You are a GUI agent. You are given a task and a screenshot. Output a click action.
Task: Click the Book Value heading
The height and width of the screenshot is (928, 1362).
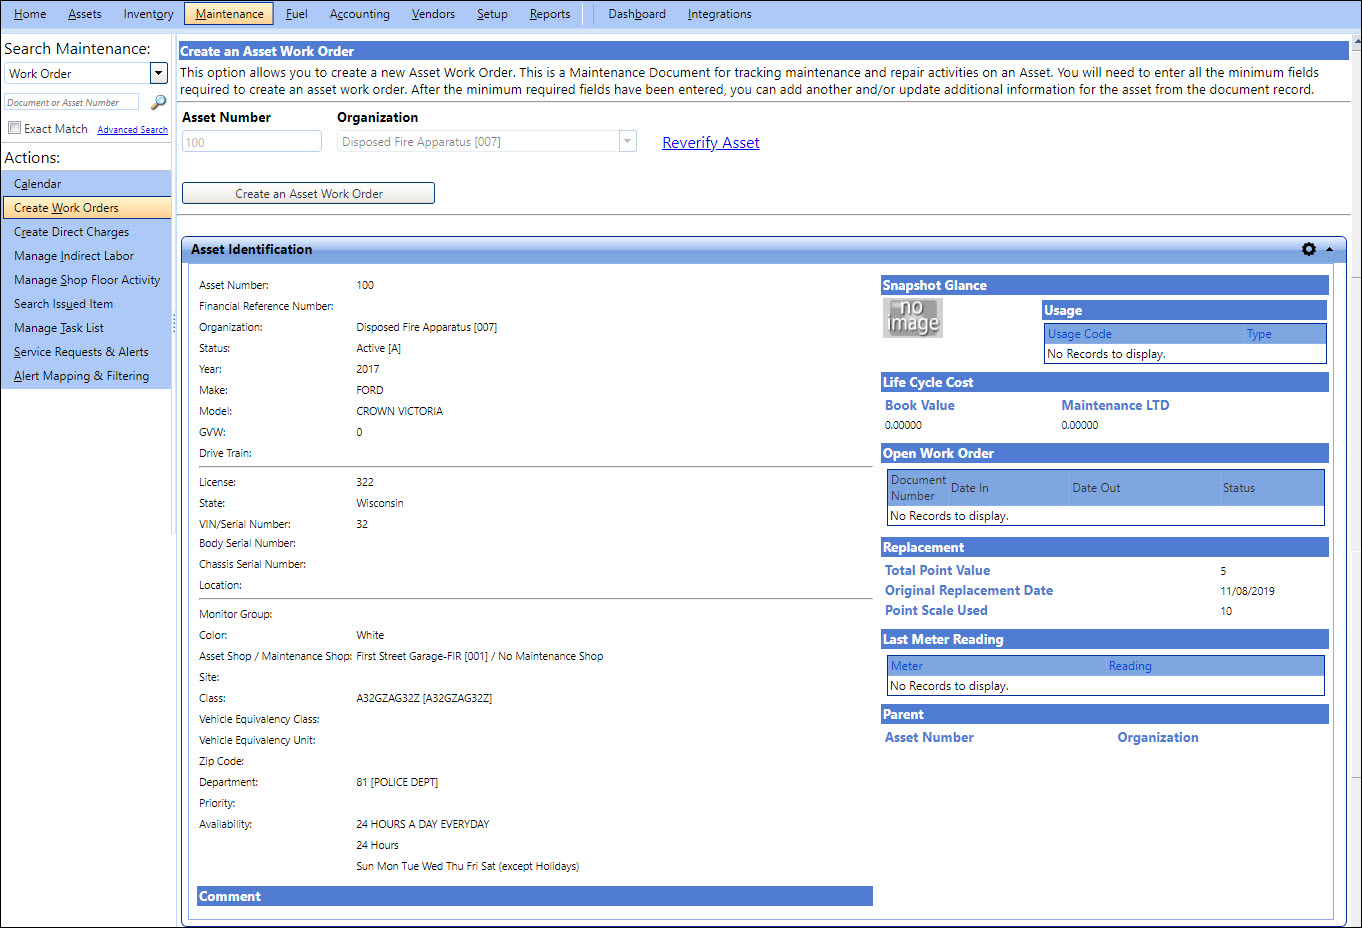[x=920, y=405]
